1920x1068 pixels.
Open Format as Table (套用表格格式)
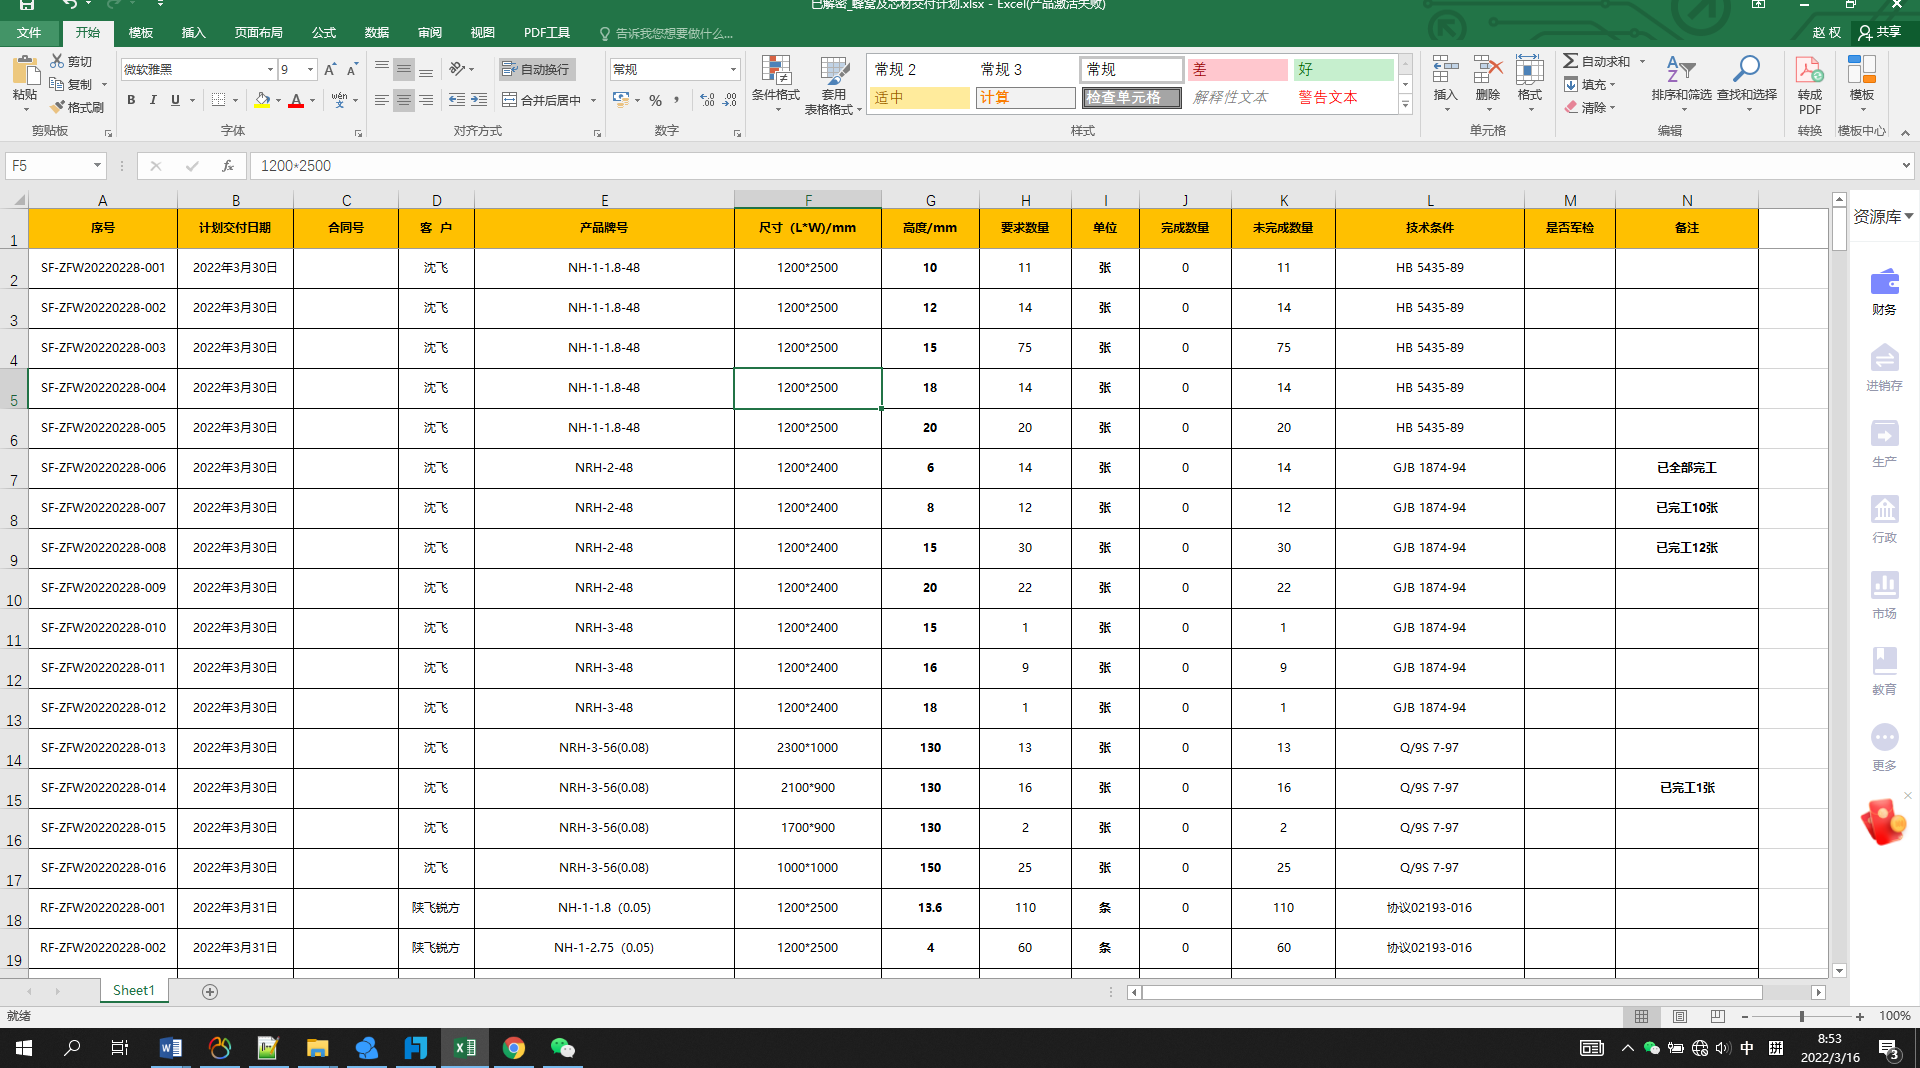pos(834,85)
